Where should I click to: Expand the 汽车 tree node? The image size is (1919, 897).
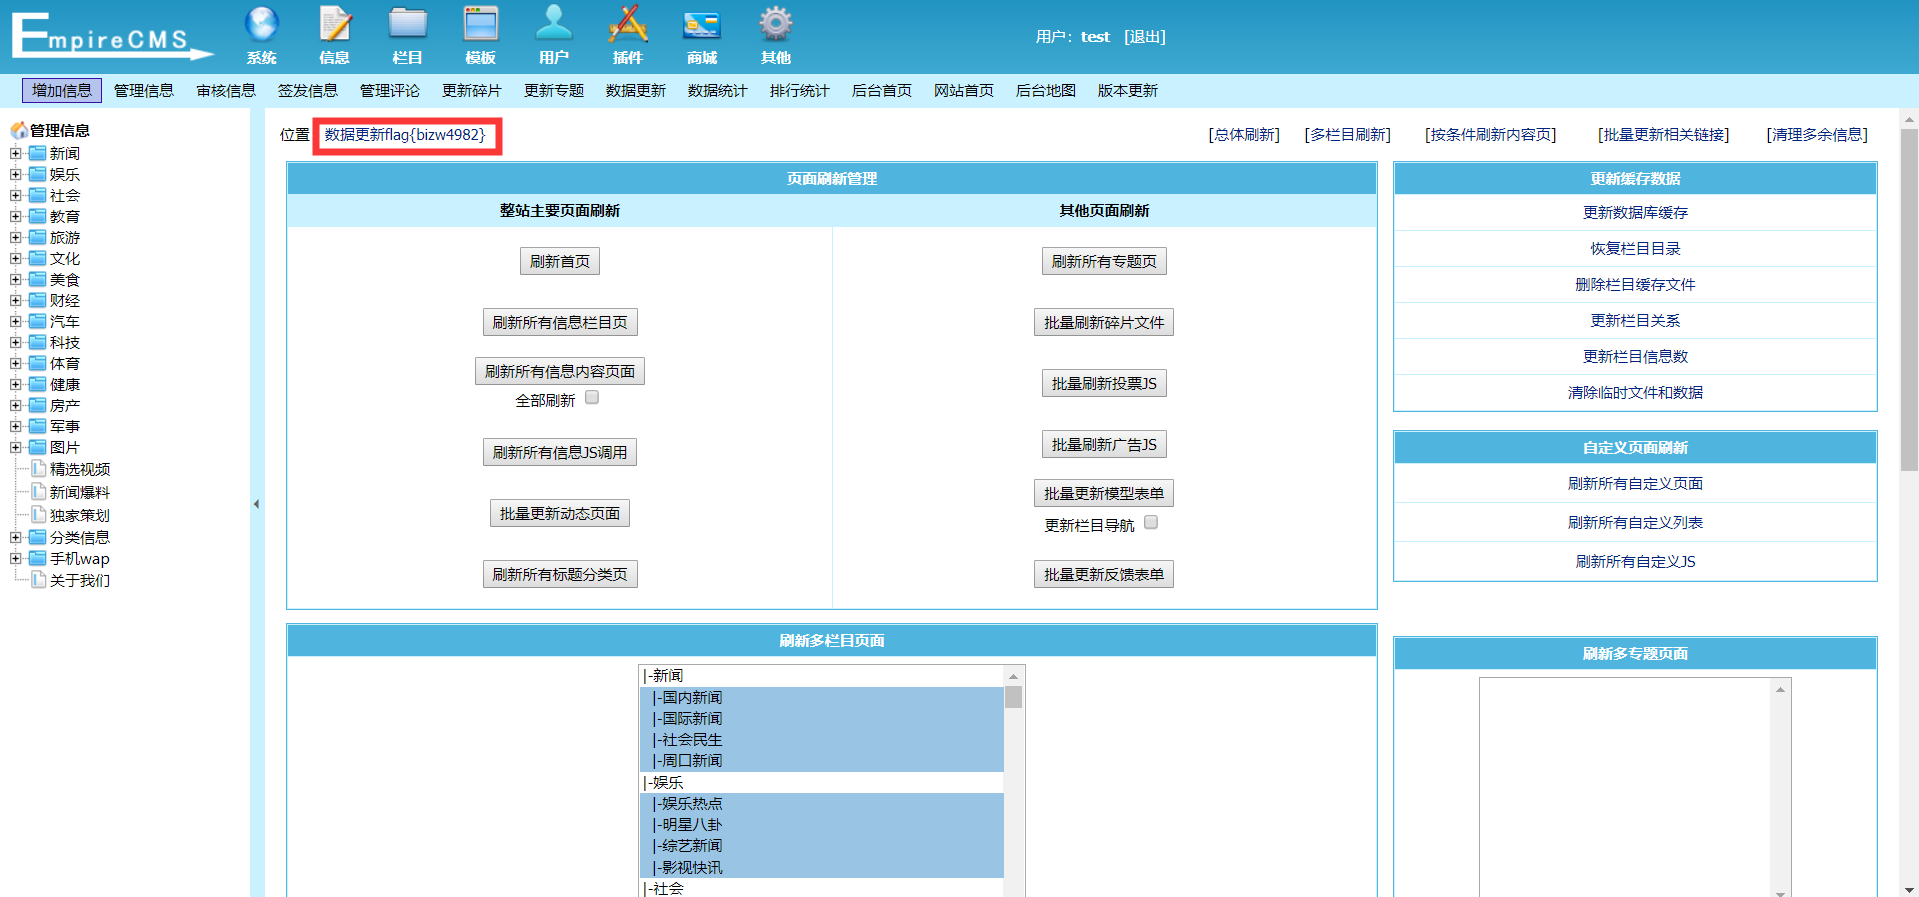(x=15, y=321)
